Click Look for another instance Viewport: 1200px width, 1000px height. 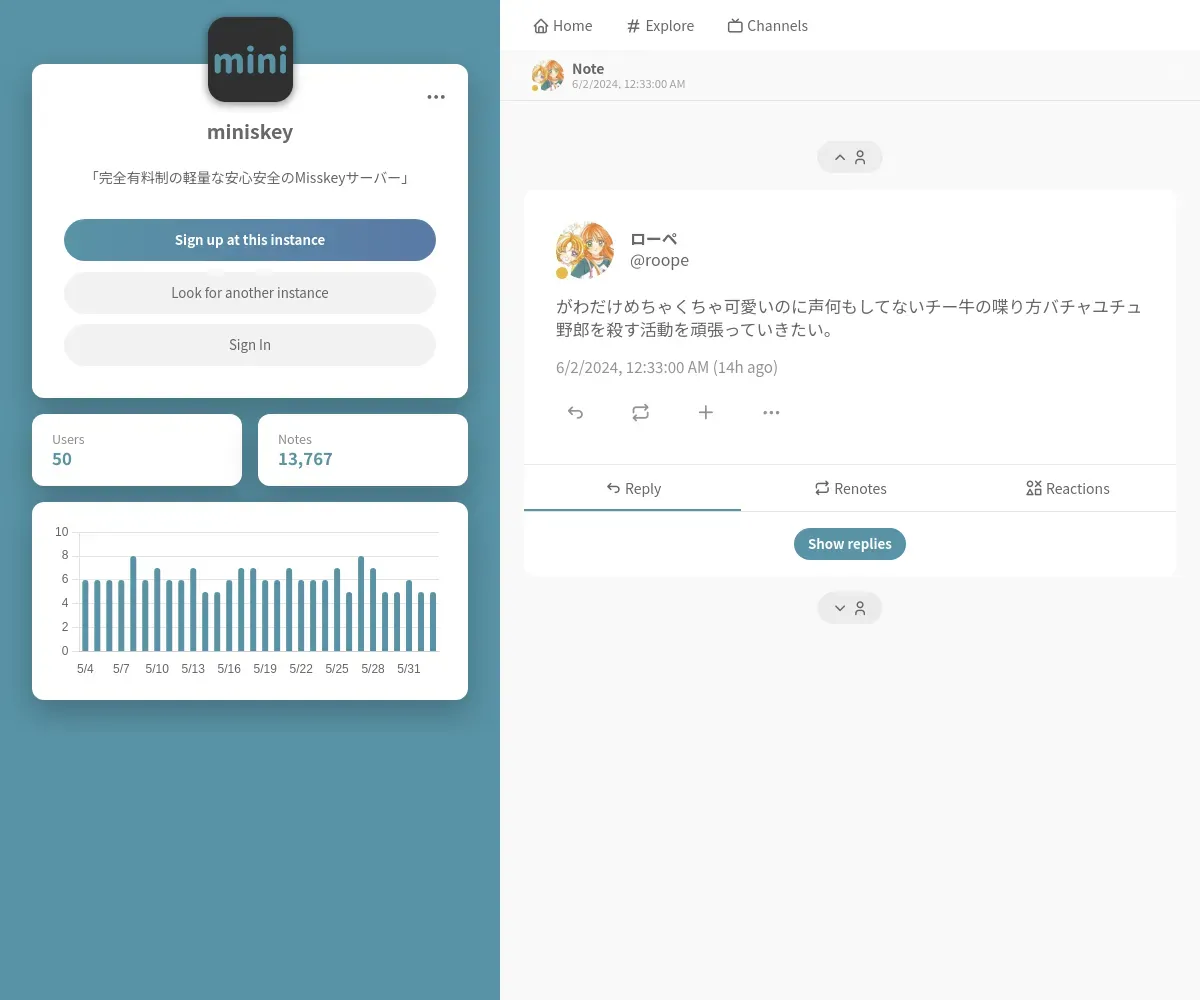coord(250,293)
